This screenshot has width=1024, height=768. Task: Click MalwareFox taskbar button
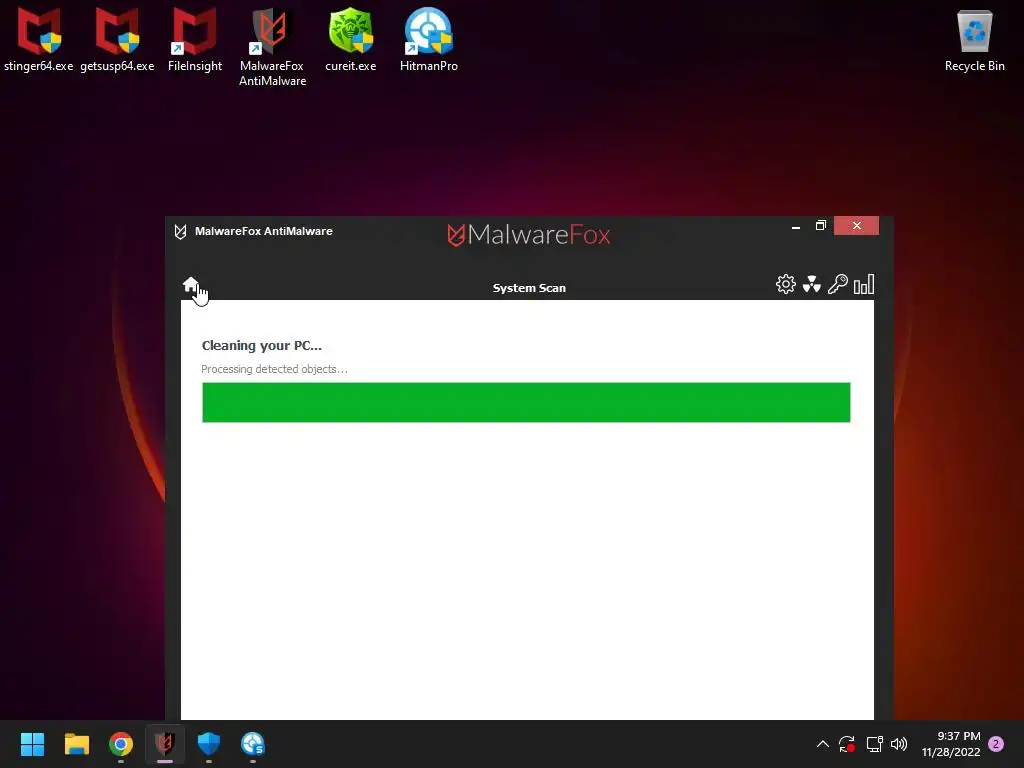(165, 744)
